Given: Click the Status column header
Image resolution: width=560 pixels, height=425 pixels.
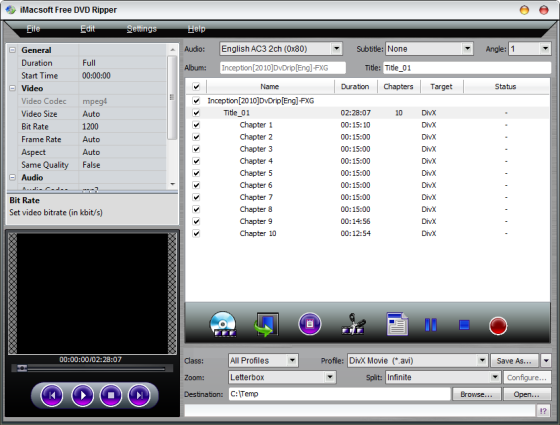Looking at the screenshot, I should 506,86.
